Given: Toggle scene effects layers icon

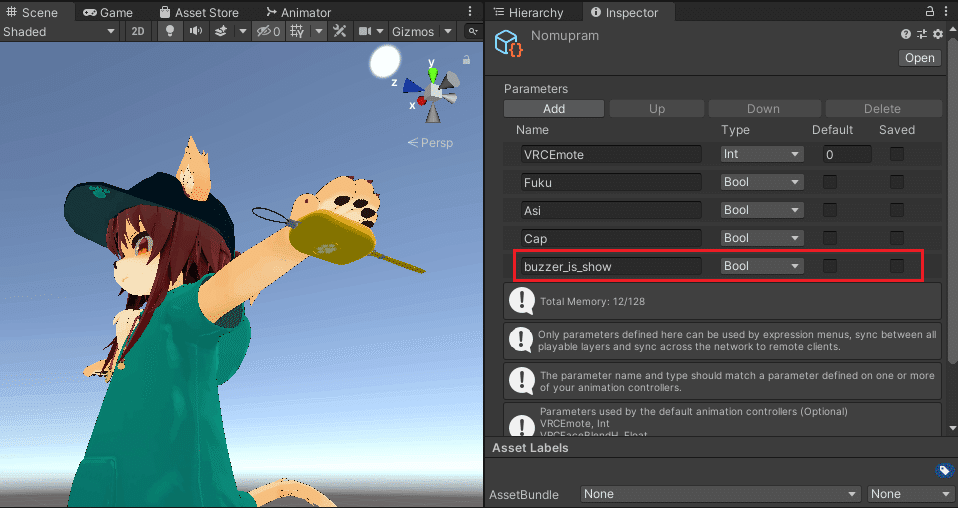Looking at the screenshot, I should click(221, 31).
